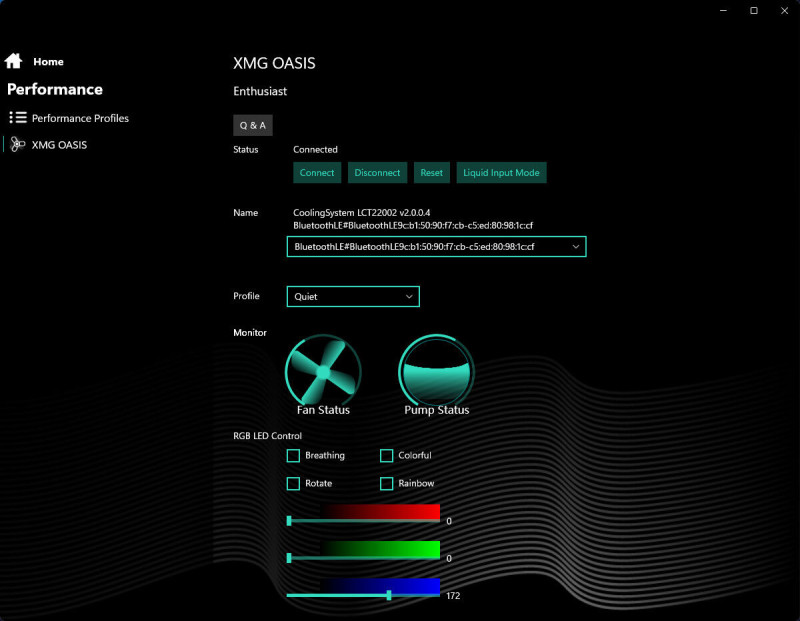800x621 pixels.
Task: Click the red color slider handle
Action: pos(289,520)
